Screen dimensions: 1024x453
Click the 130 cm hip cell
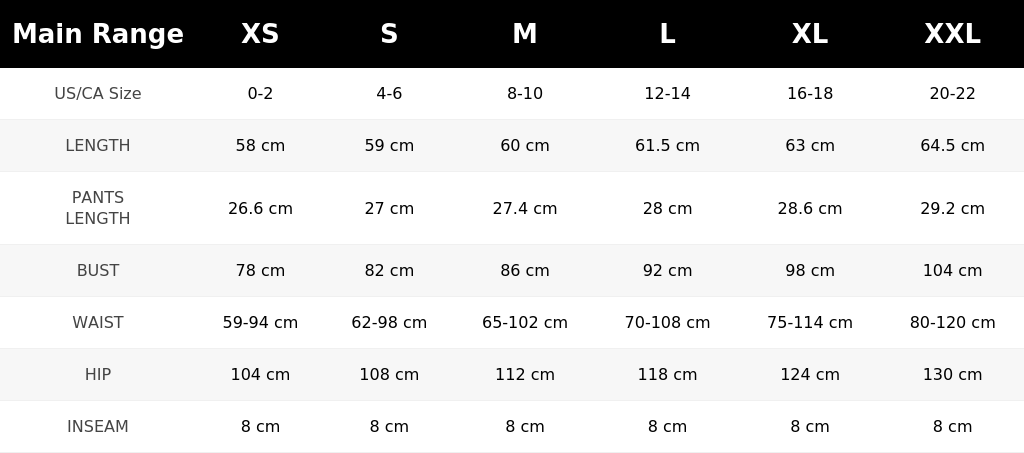952,375
